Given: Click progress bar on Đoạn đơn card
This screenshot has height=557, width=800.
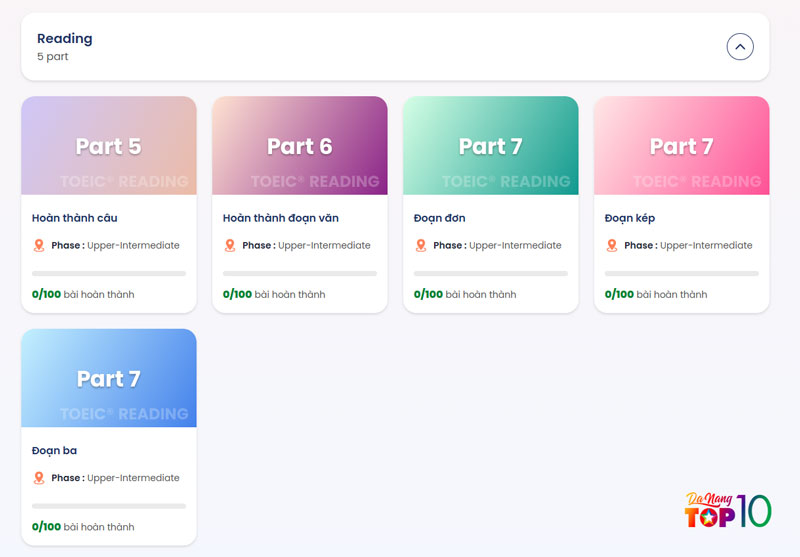Looking at the screenshot, I should click(x=491, y=273).
